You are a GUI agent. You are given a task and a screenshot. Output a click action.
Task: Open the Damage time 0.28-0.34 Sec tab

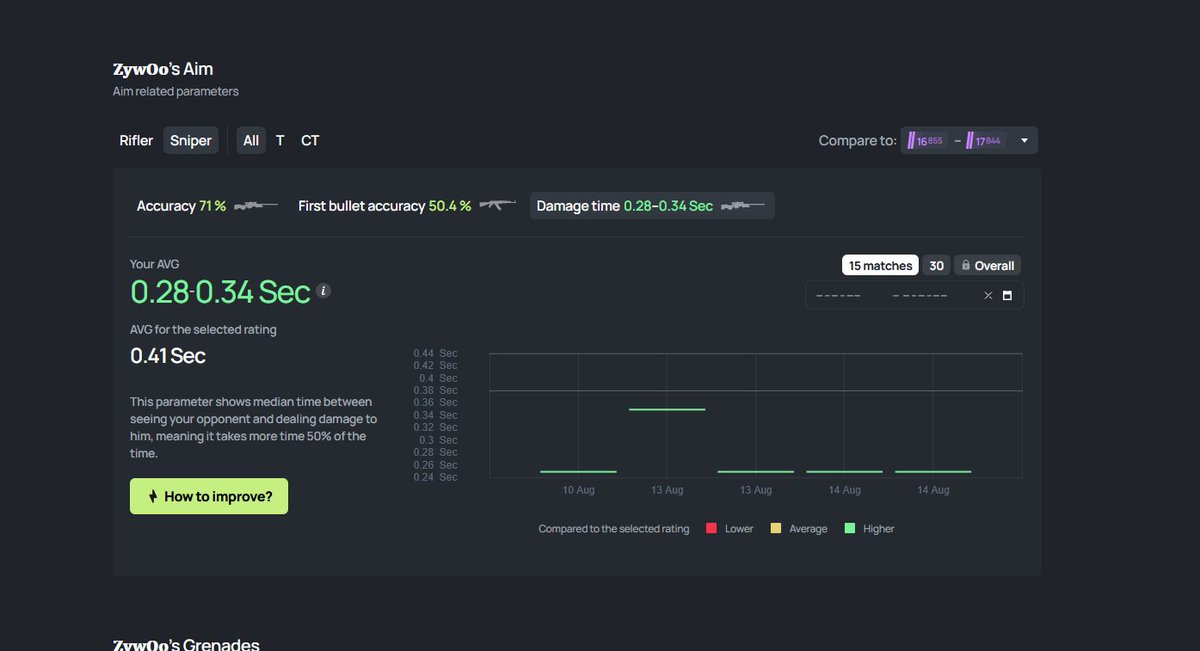pyautogui.click(x=652, y=206)
